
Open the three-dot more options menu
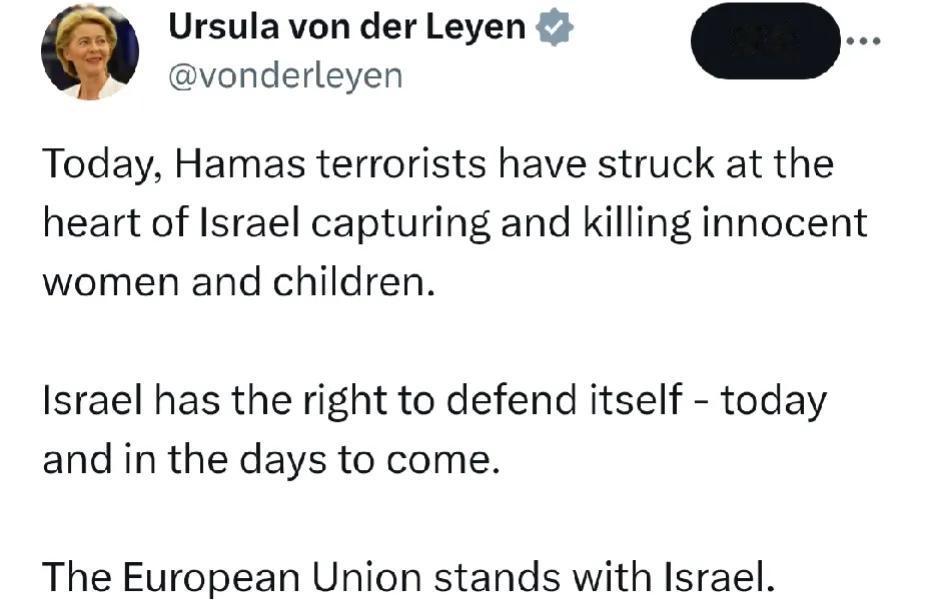pyautogui.click(x=863, y=41)
